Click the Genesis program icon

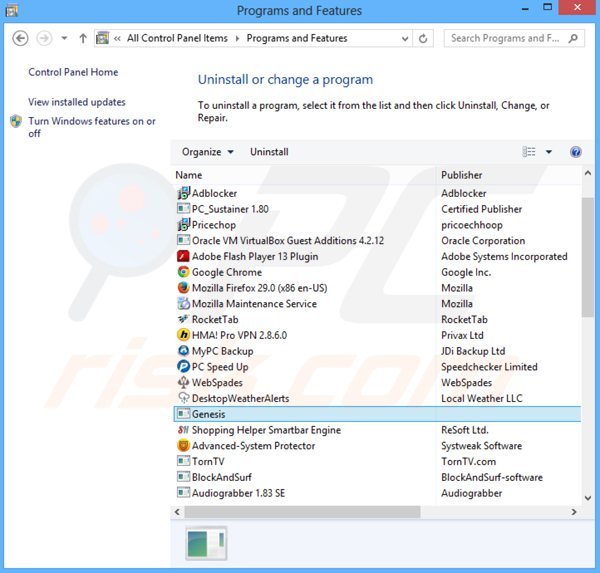(x=184, y=414)
